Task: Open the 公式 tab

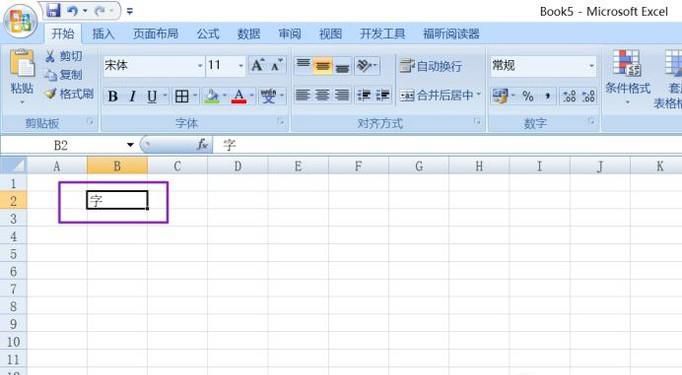Action: coord(207,33)
